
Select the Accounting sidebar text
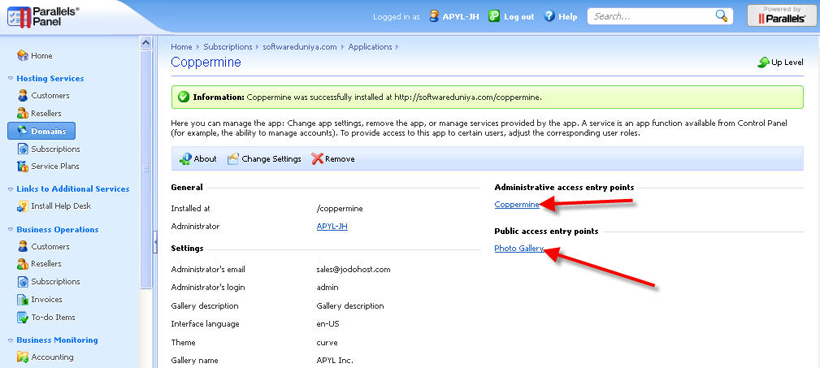pos(52,357)
